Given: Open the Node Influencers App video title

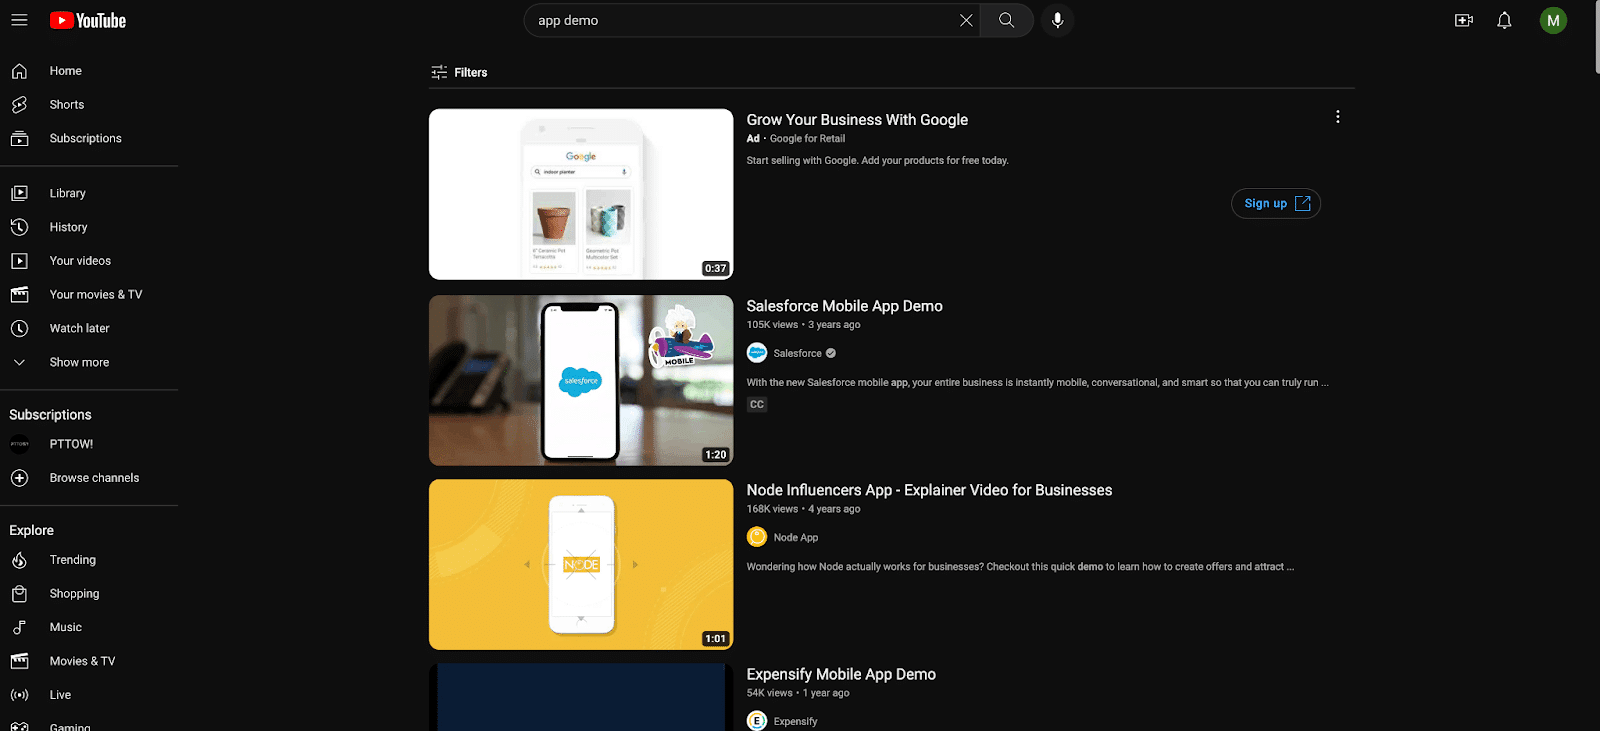Looking at the screenshot, I should [x=929, y=490].
